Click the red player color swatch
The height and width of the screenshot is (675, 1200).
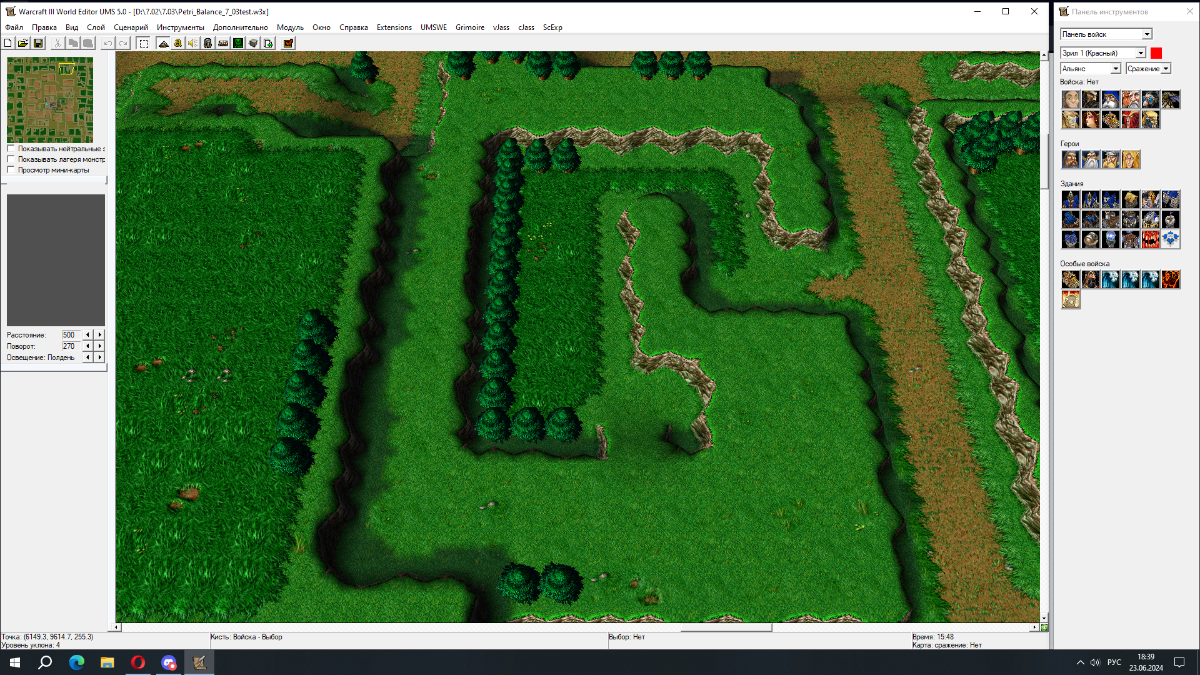coord(1156,53)
